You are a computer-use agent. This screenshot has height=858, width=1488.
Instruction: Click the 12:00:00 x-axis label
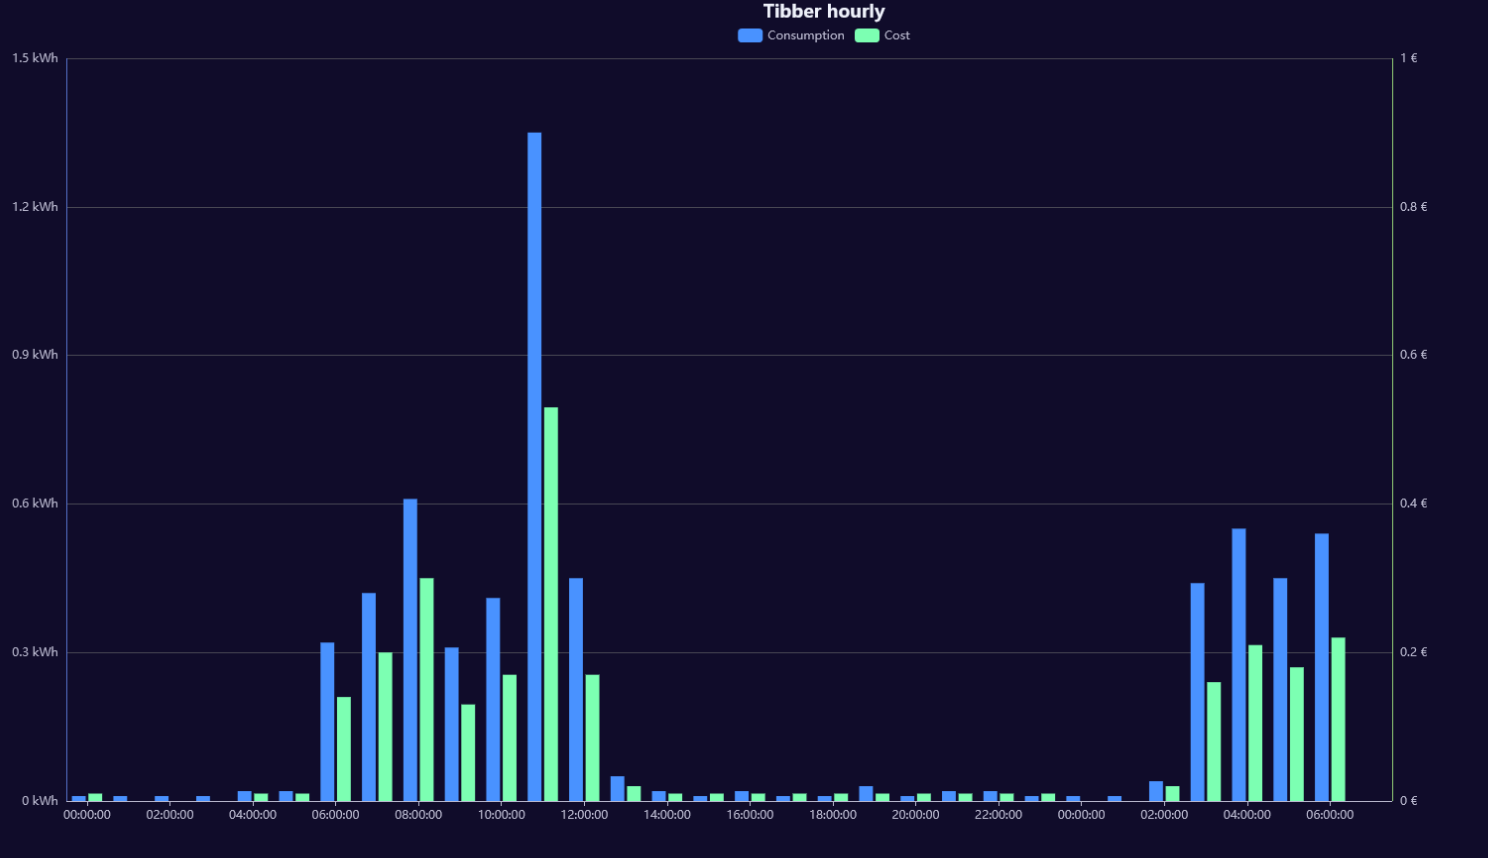coord(584,815)
